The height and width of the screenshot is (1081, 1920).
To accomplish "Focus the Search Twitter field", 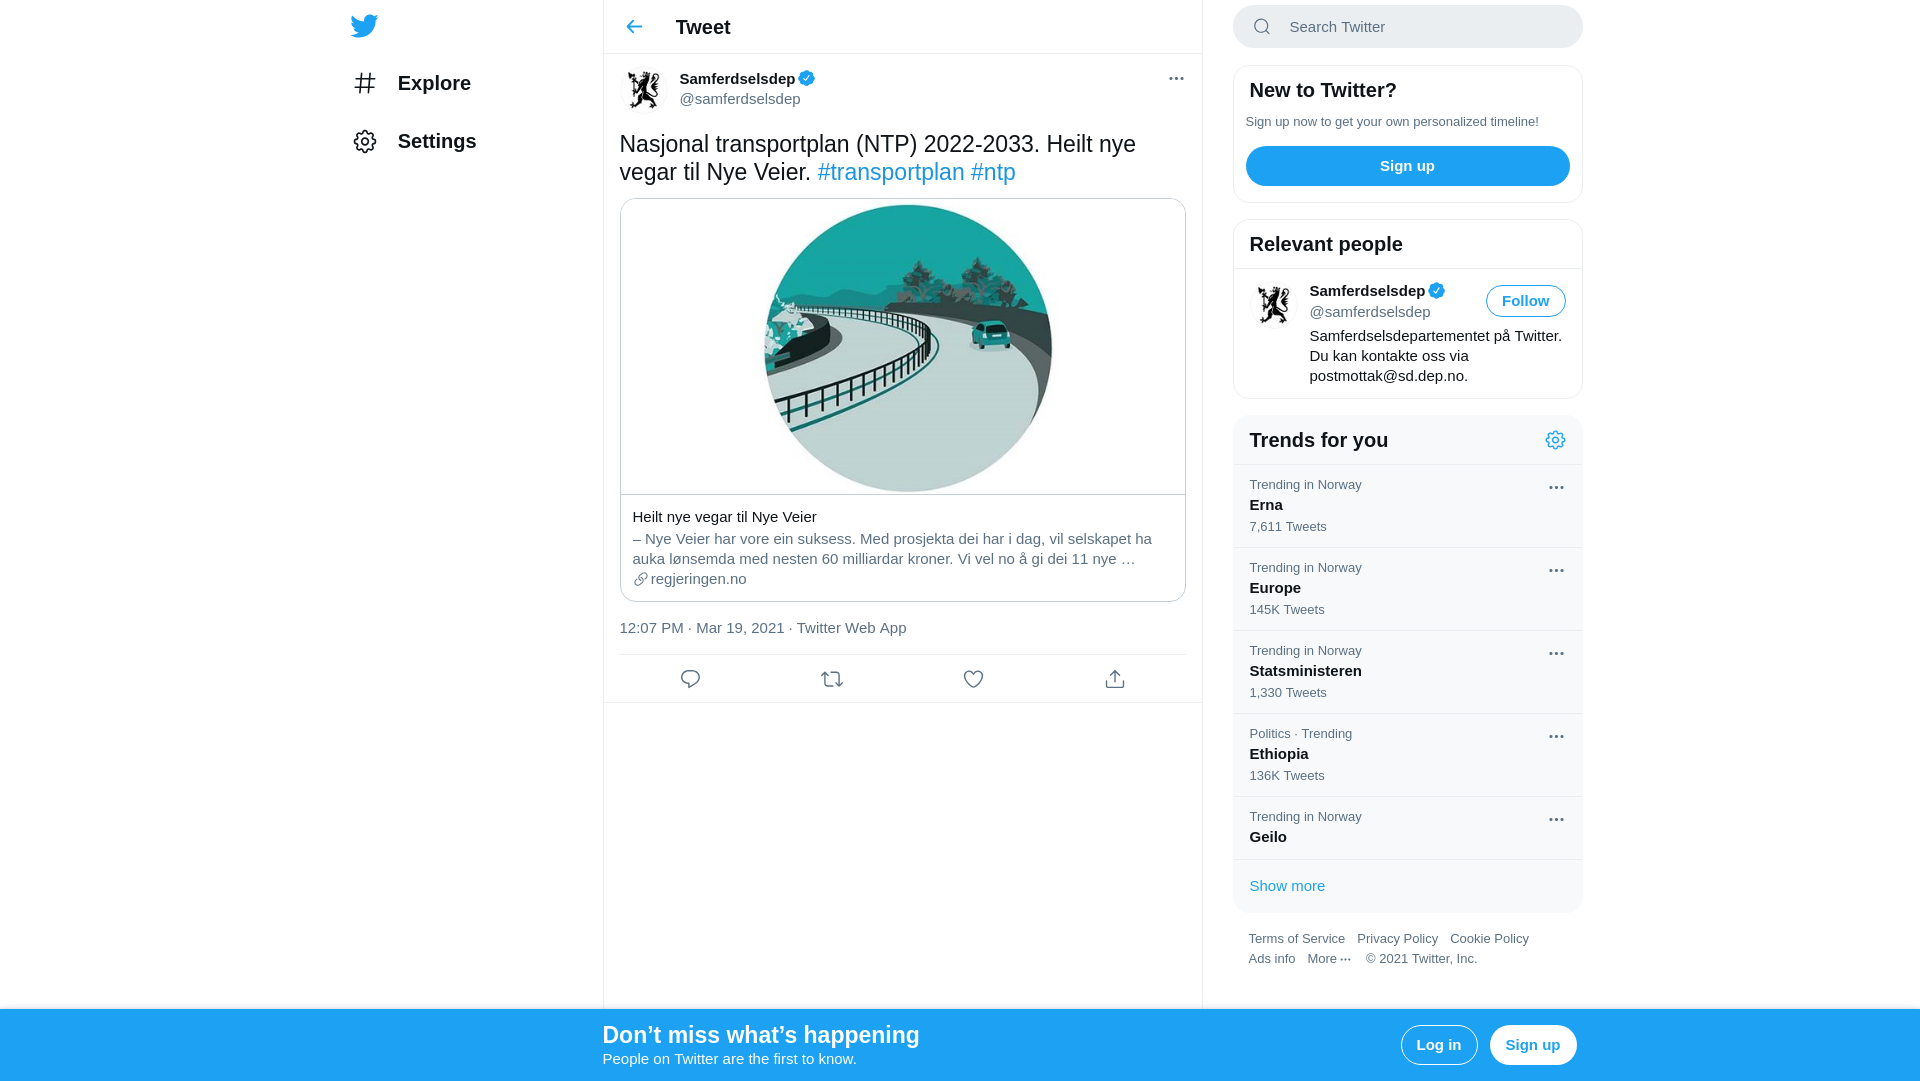I will coord(1408,27).
